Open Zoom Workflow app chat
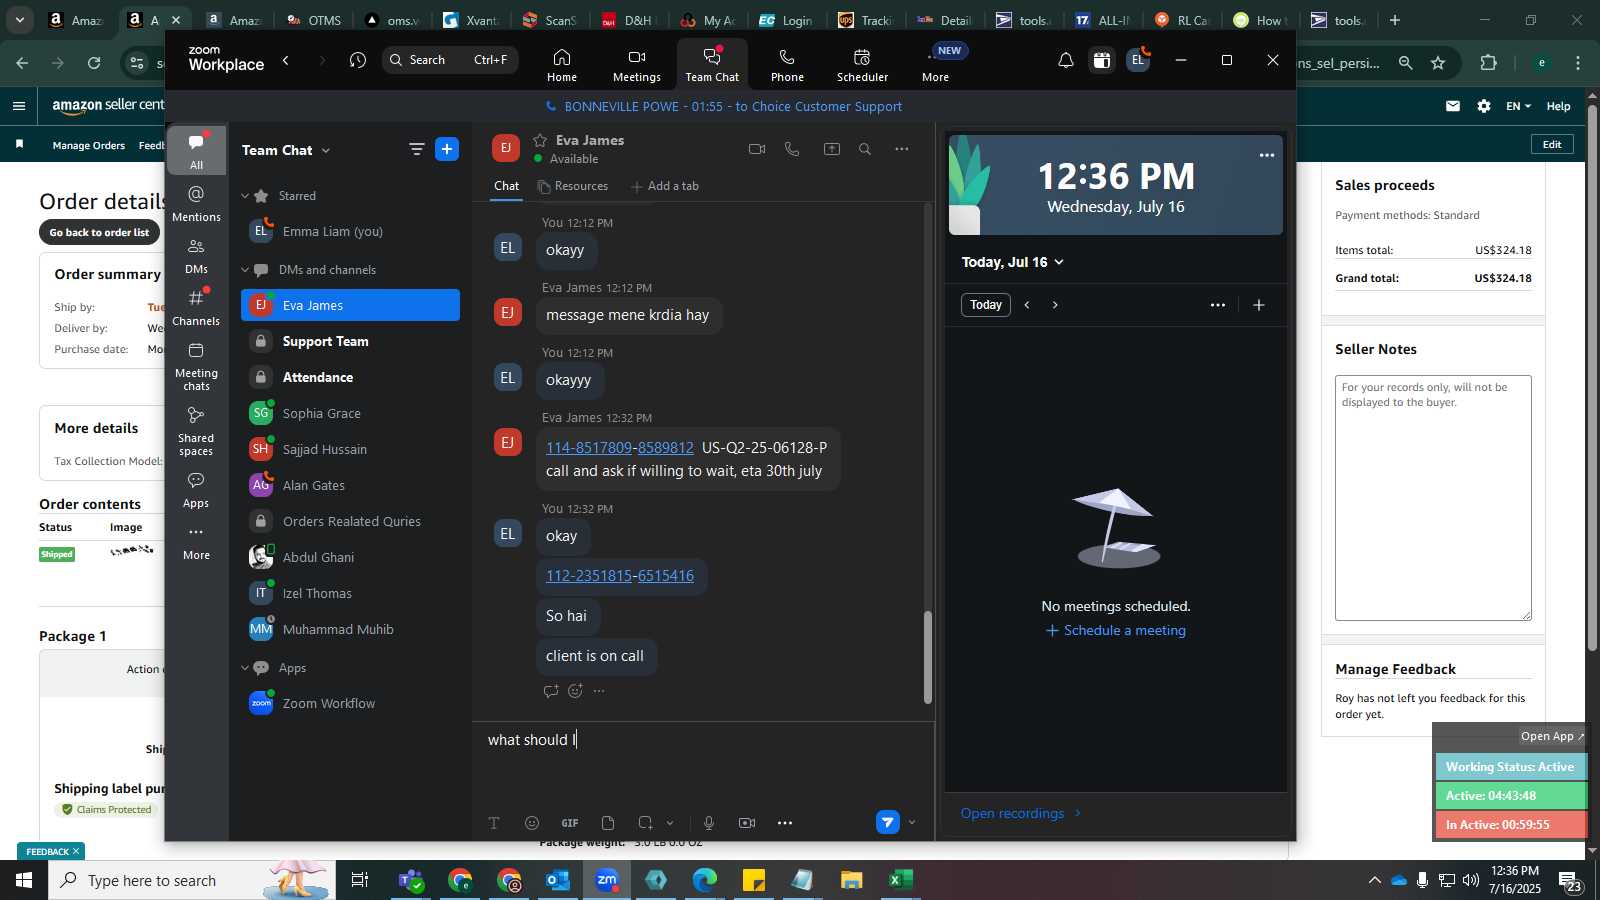The height and width of the screenshot is (900, 1600). pyautogui.click(x=350, y=703)
